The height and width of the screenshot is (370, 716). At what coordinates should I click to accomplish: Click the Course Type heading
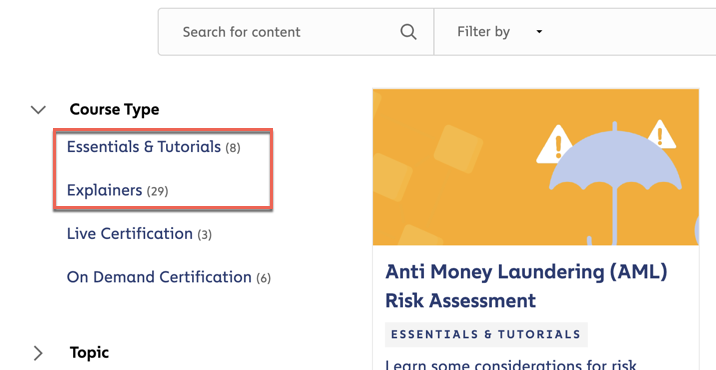point(114,110)
